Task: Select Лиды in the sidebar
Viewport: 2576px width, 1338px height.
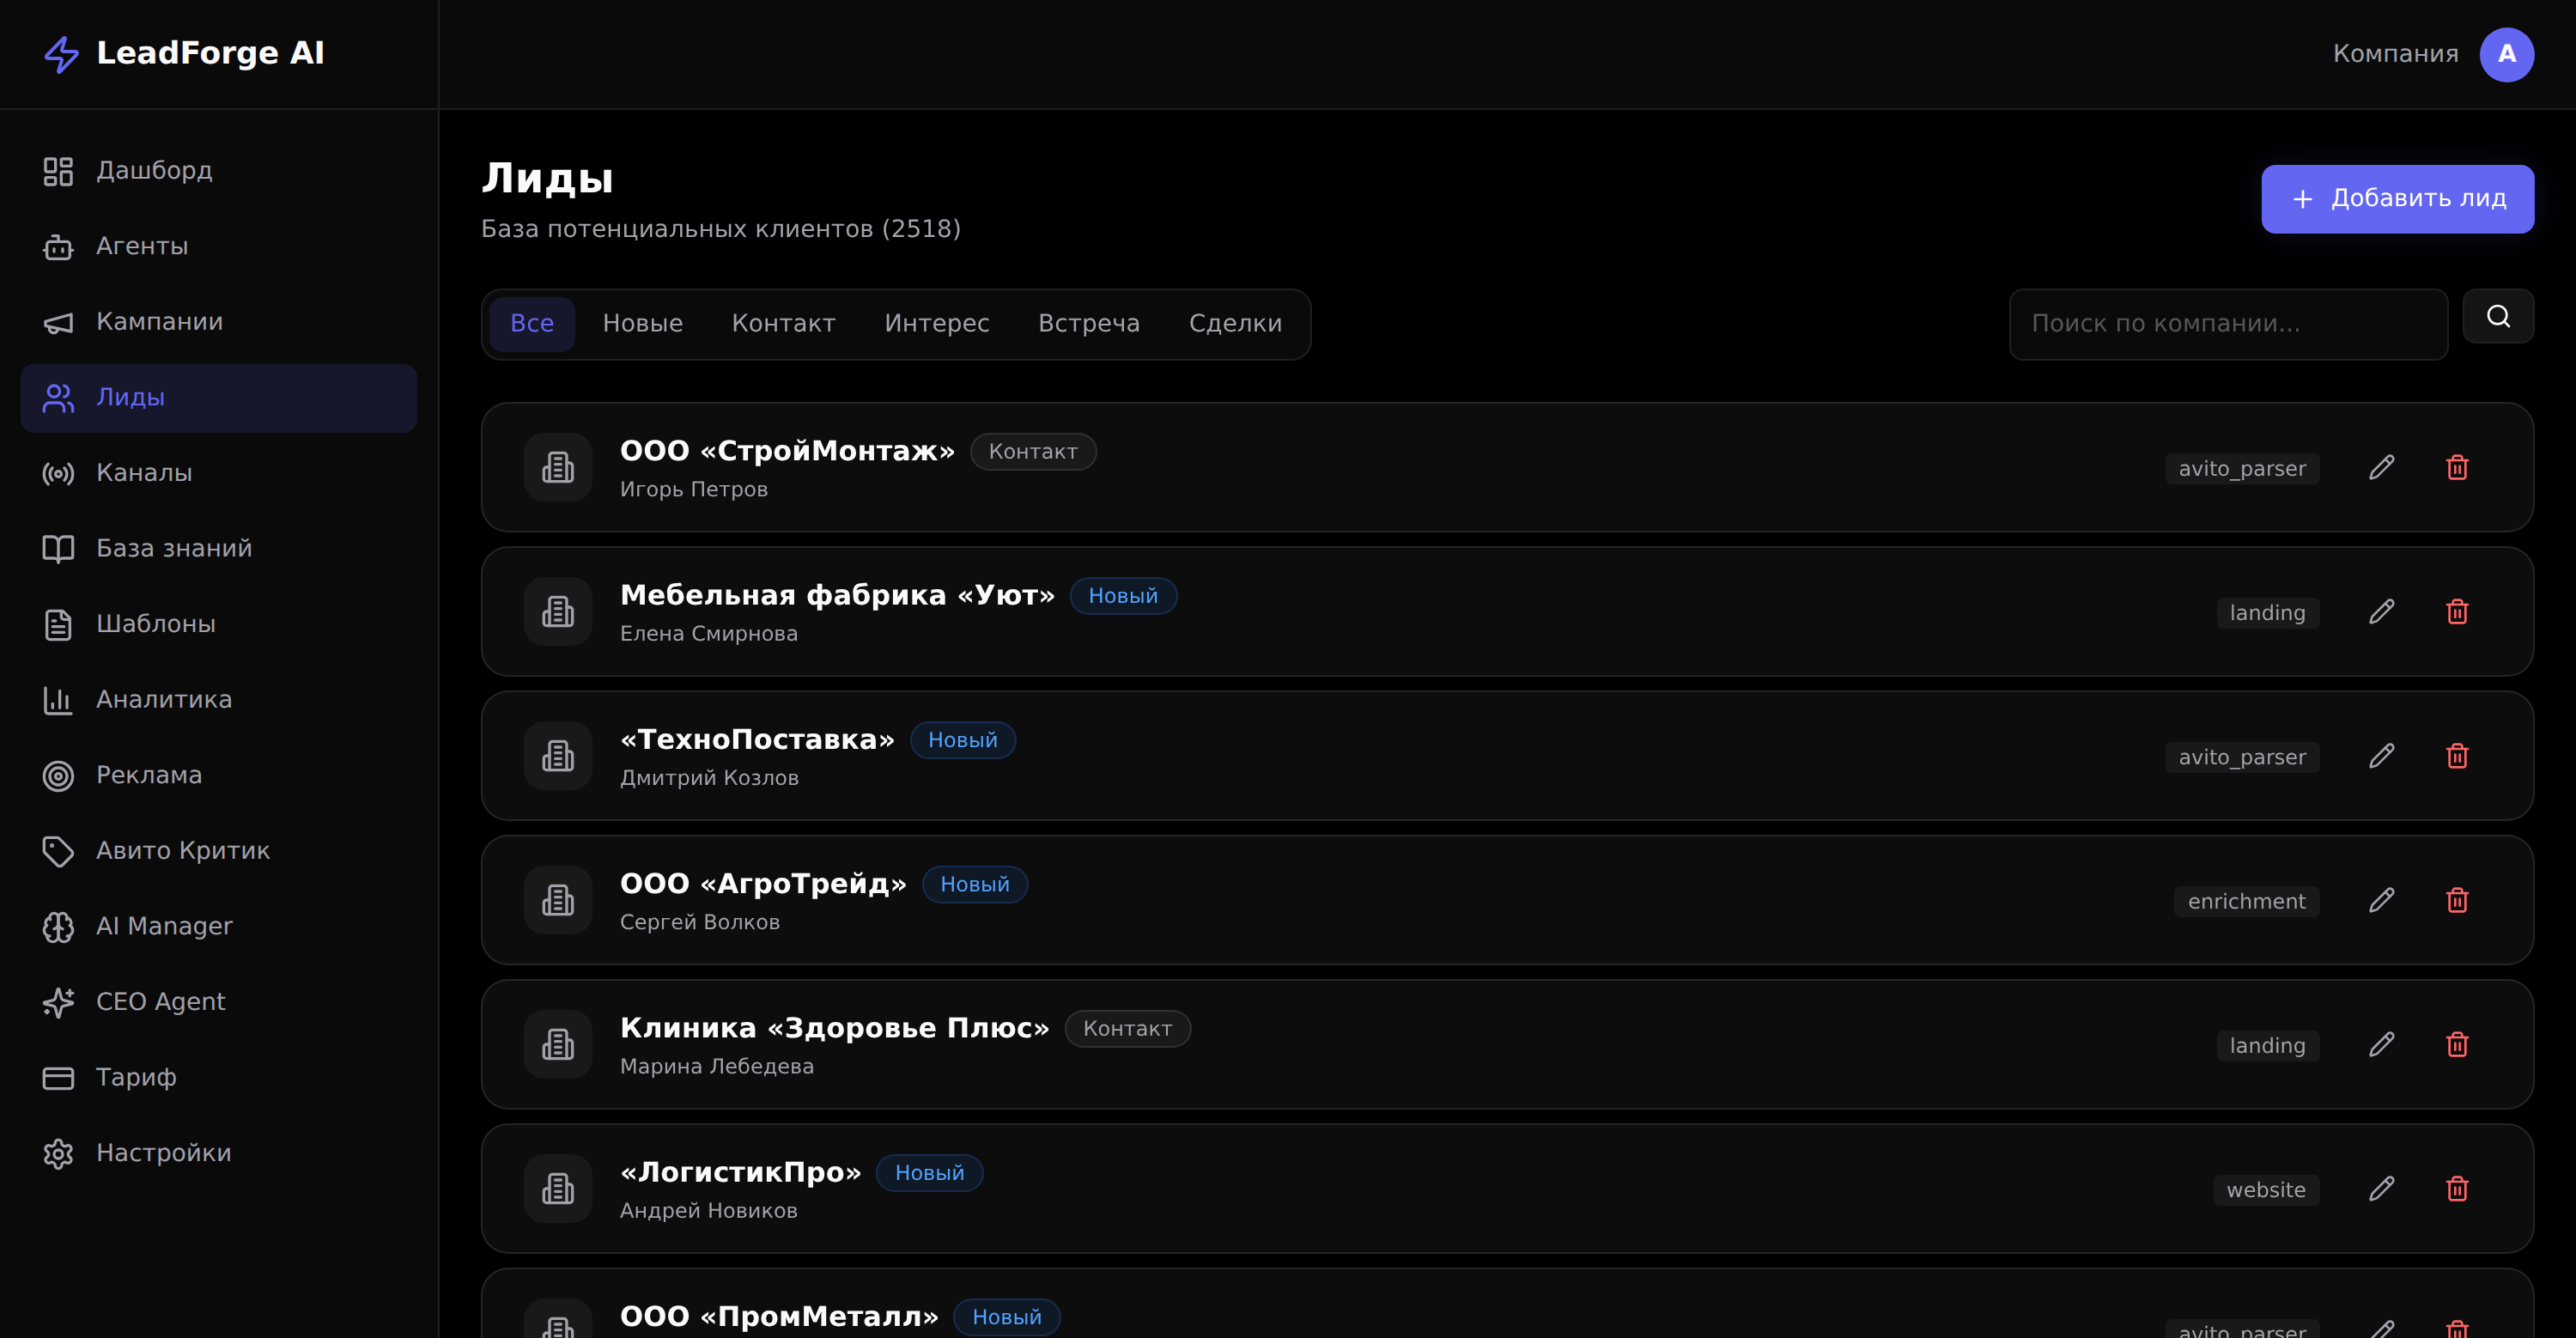Action: point(218,398)
